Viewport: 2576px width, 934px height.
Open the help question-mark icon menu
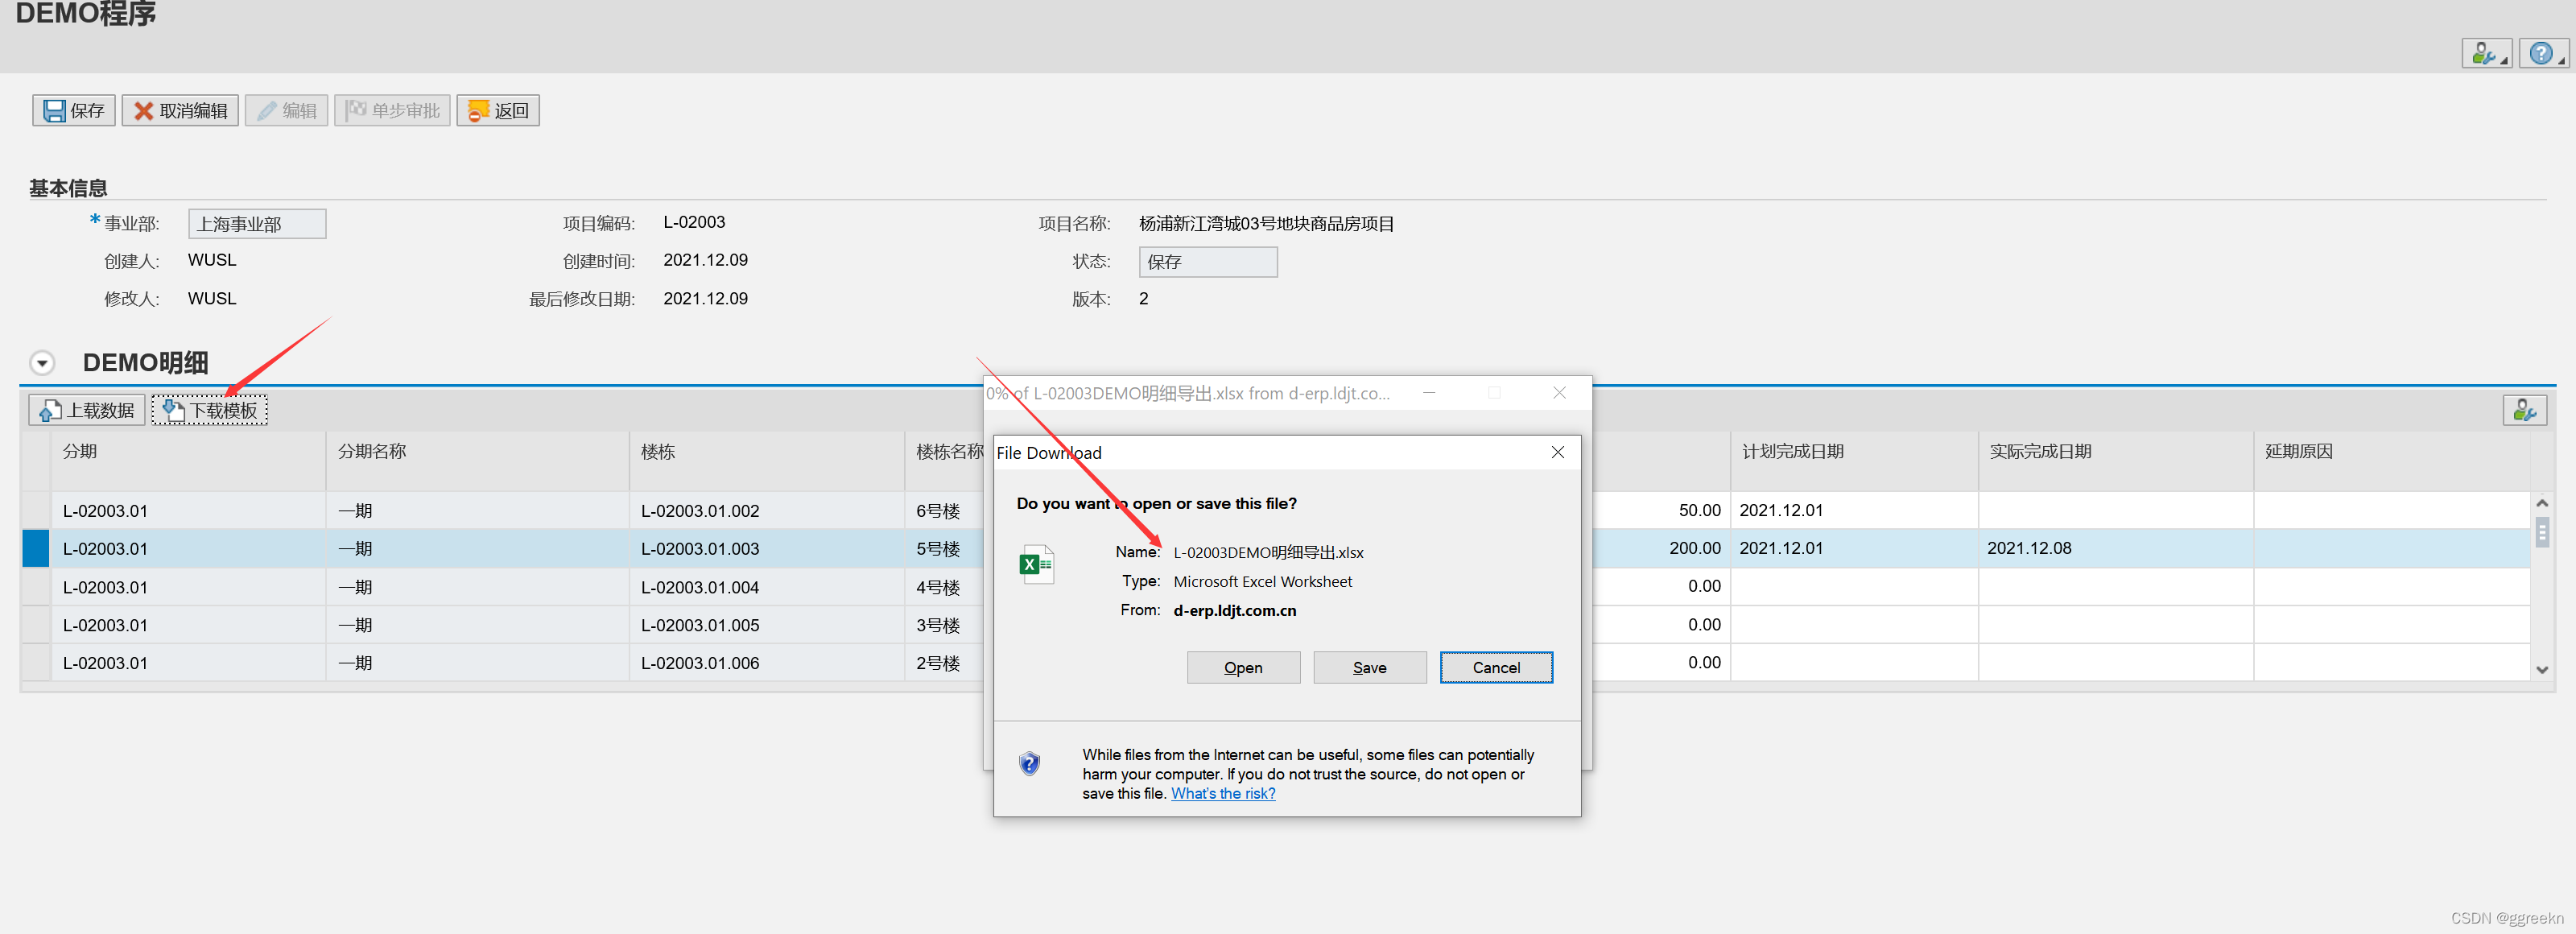[x=2541, y=53]
